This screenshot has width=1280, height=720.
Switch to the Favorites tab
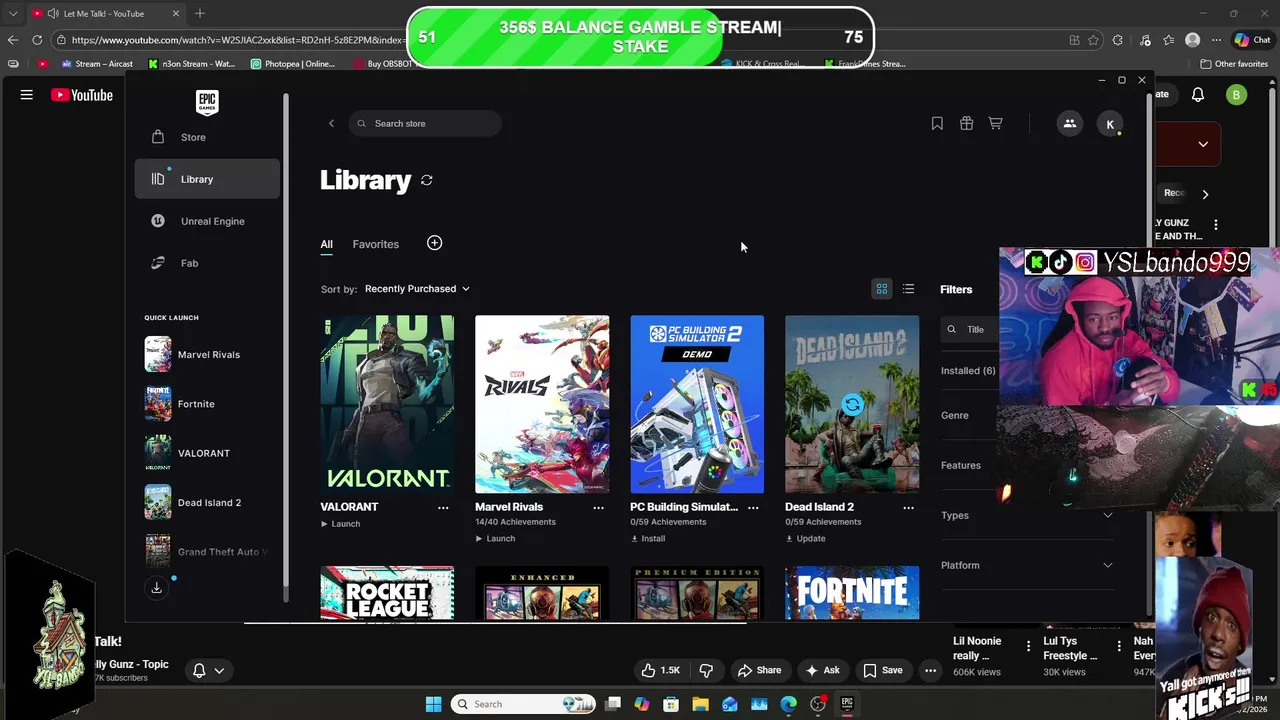point(375,244)
